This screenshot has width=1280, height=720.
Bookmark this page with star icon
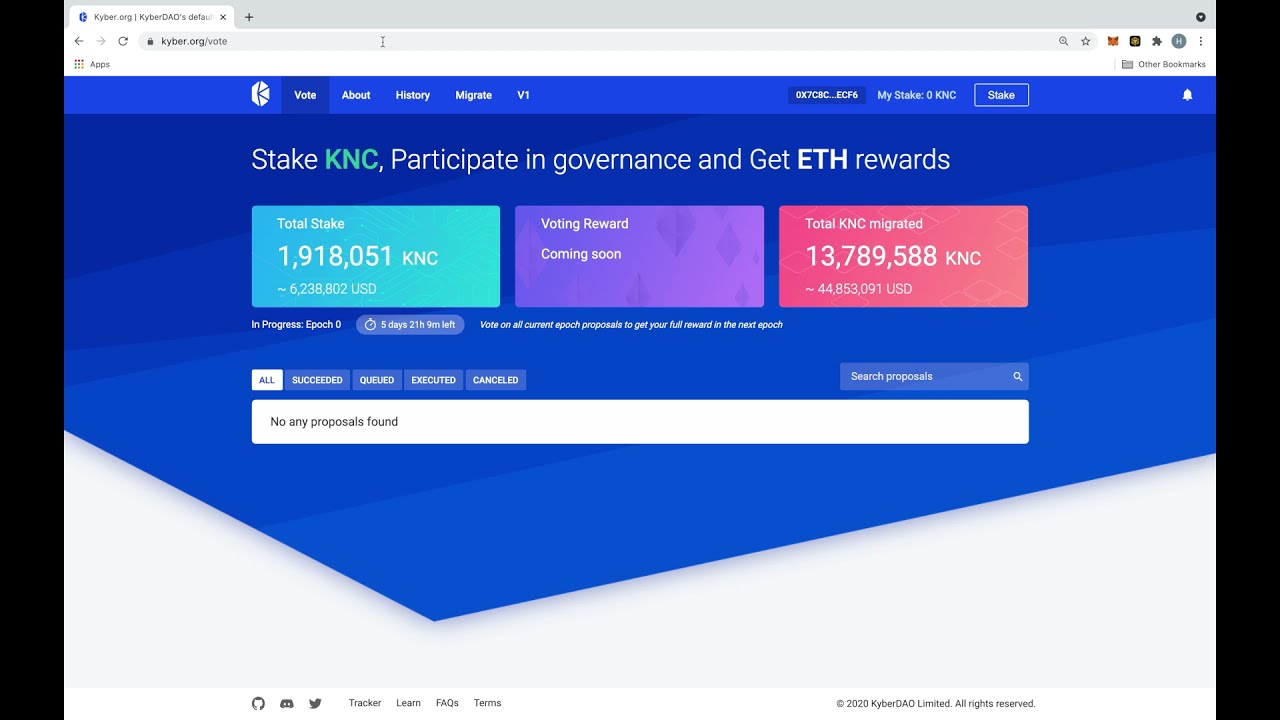1085,41
